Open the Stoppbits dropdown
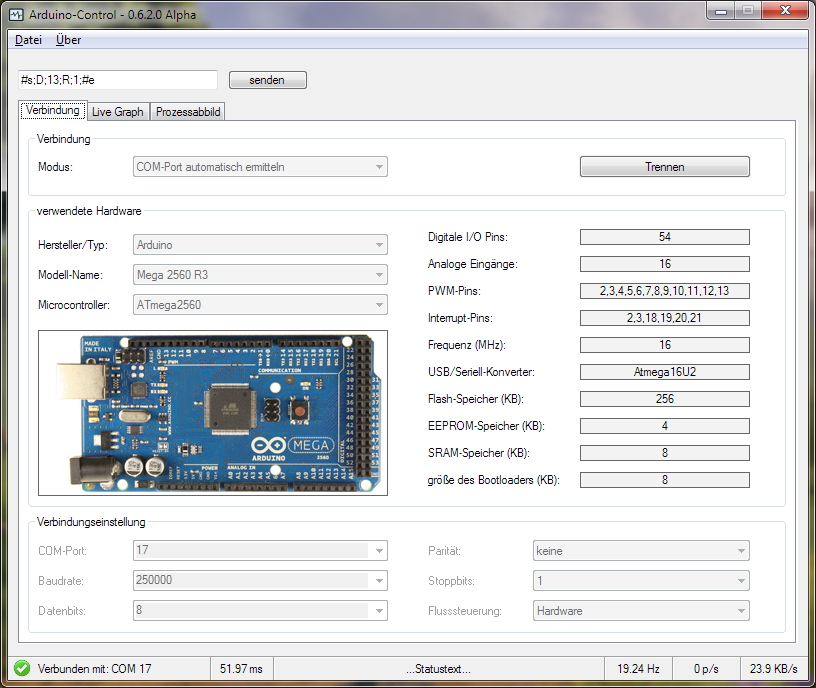 tap(641, 581)
